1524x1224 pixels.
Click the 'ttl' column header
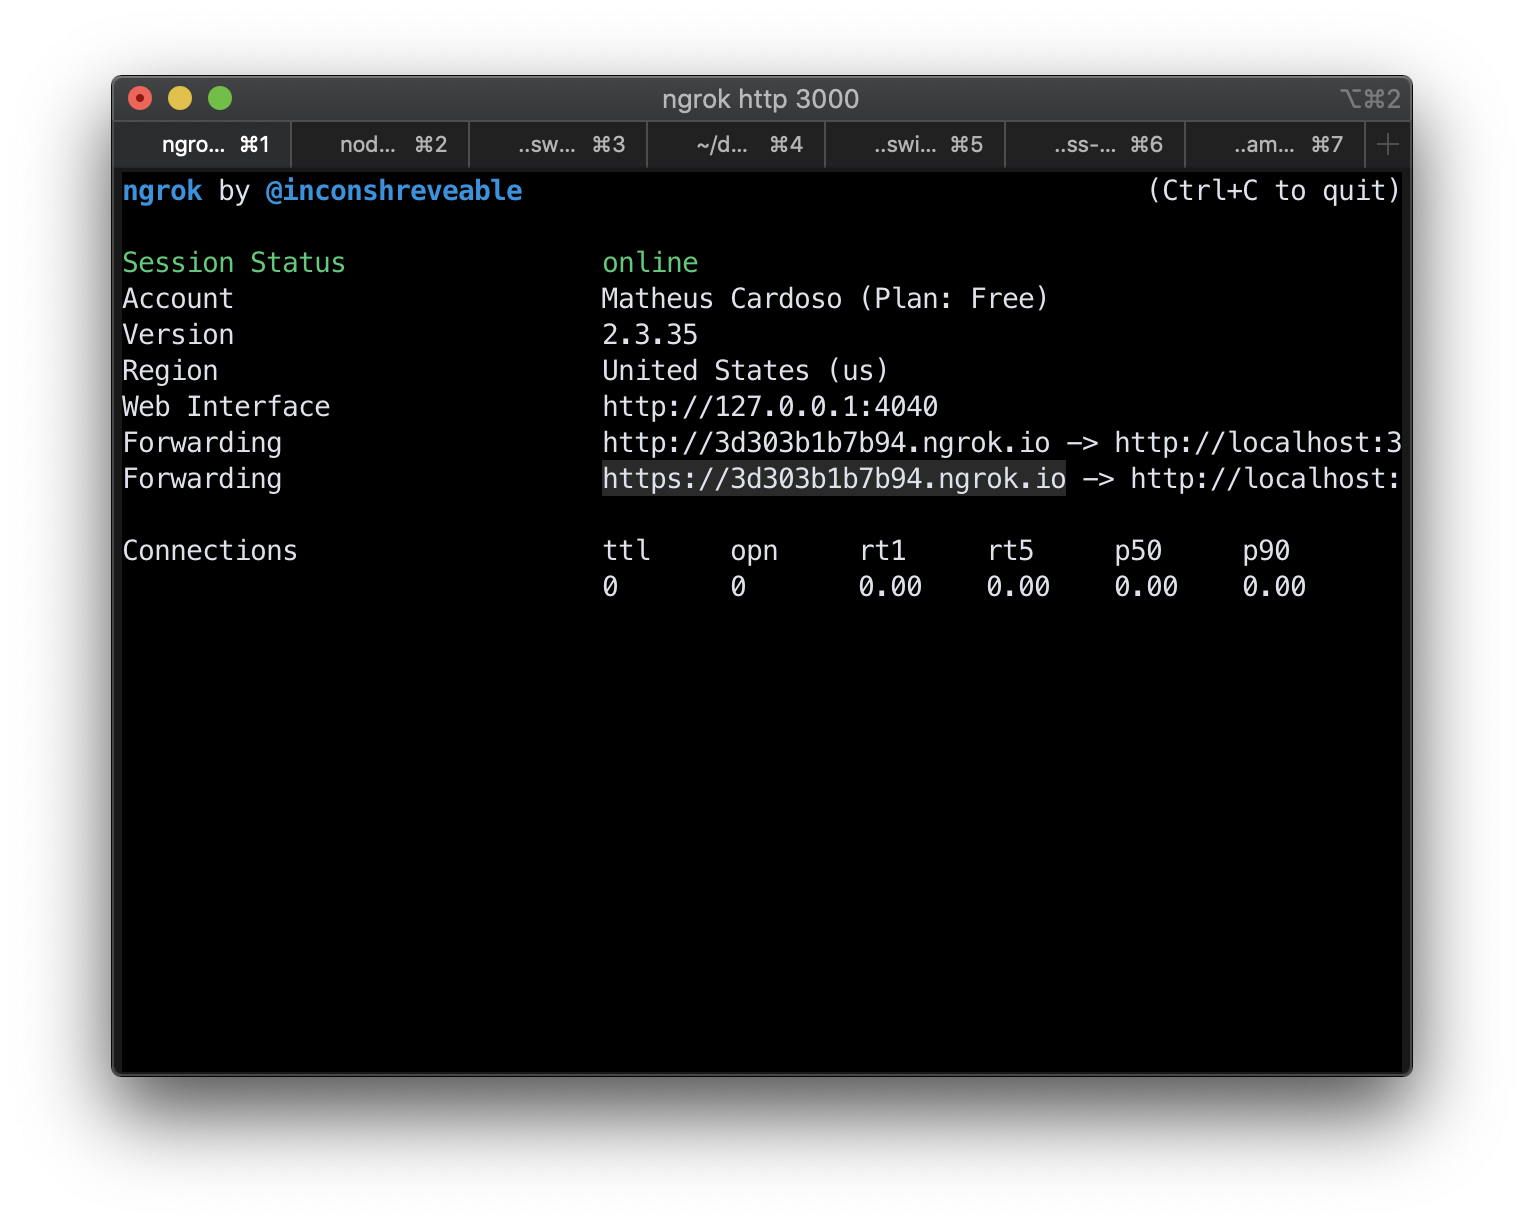coord(627,551)
